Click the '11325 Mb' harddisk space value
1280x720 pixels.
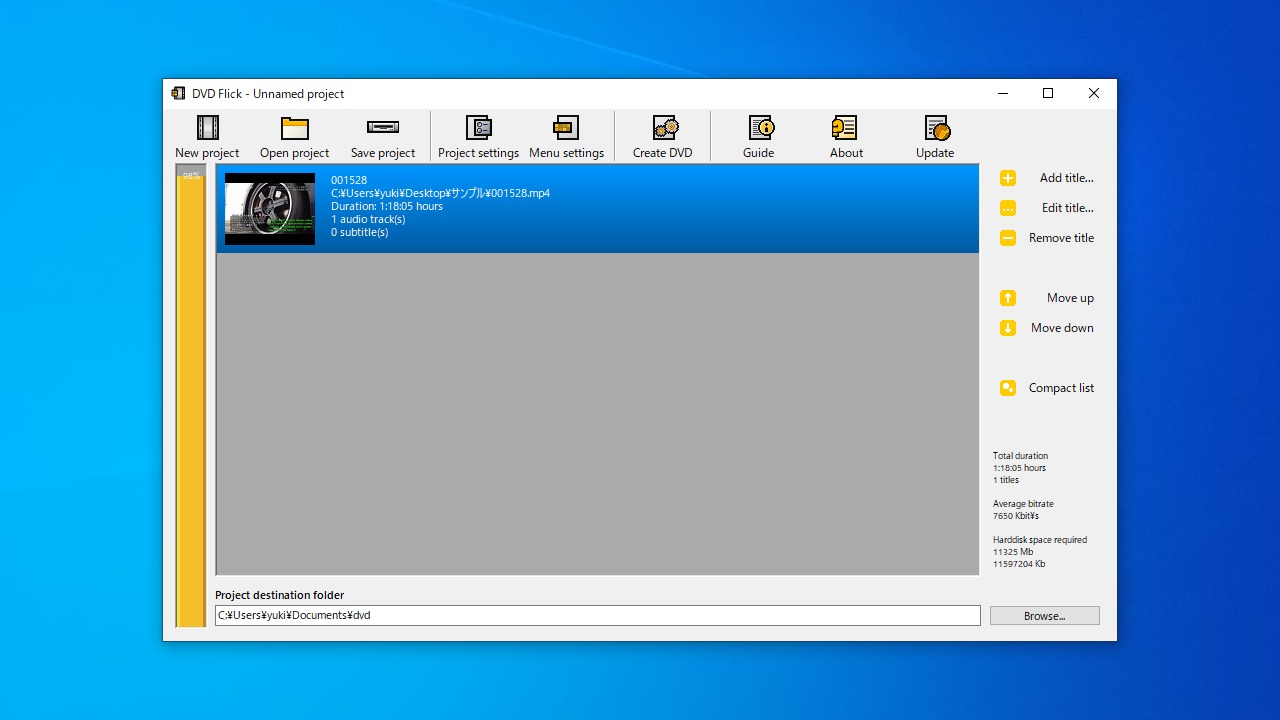1013,552
